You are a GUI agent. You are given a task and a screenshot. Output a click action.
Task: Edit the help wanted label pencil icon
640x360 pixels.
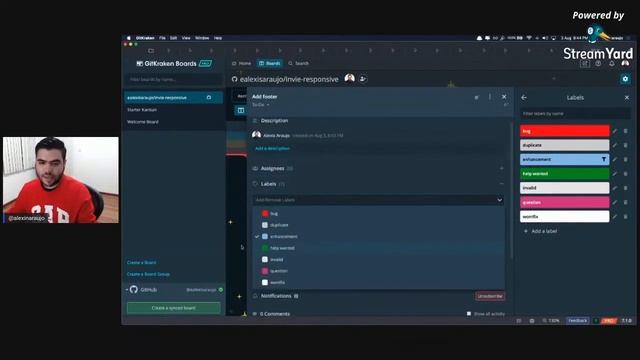point(615,174)
